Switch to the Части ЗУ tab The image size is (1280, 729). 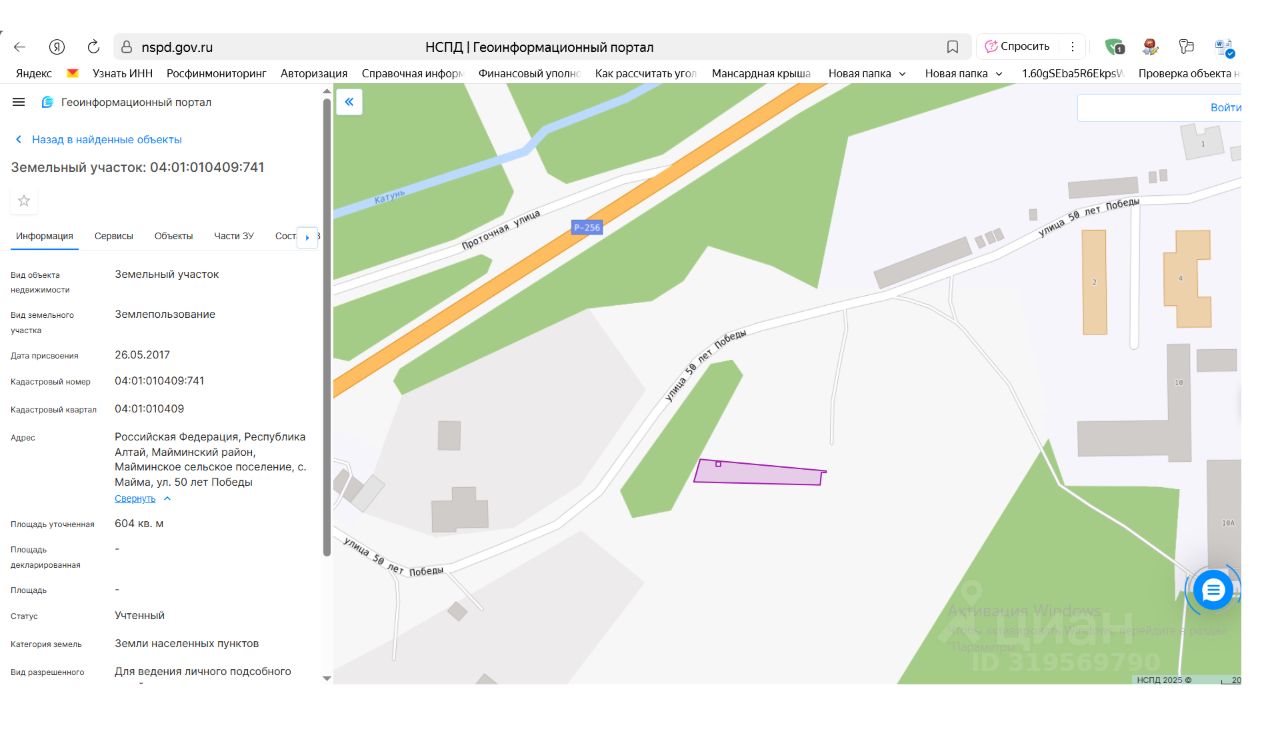pos(234,236)
